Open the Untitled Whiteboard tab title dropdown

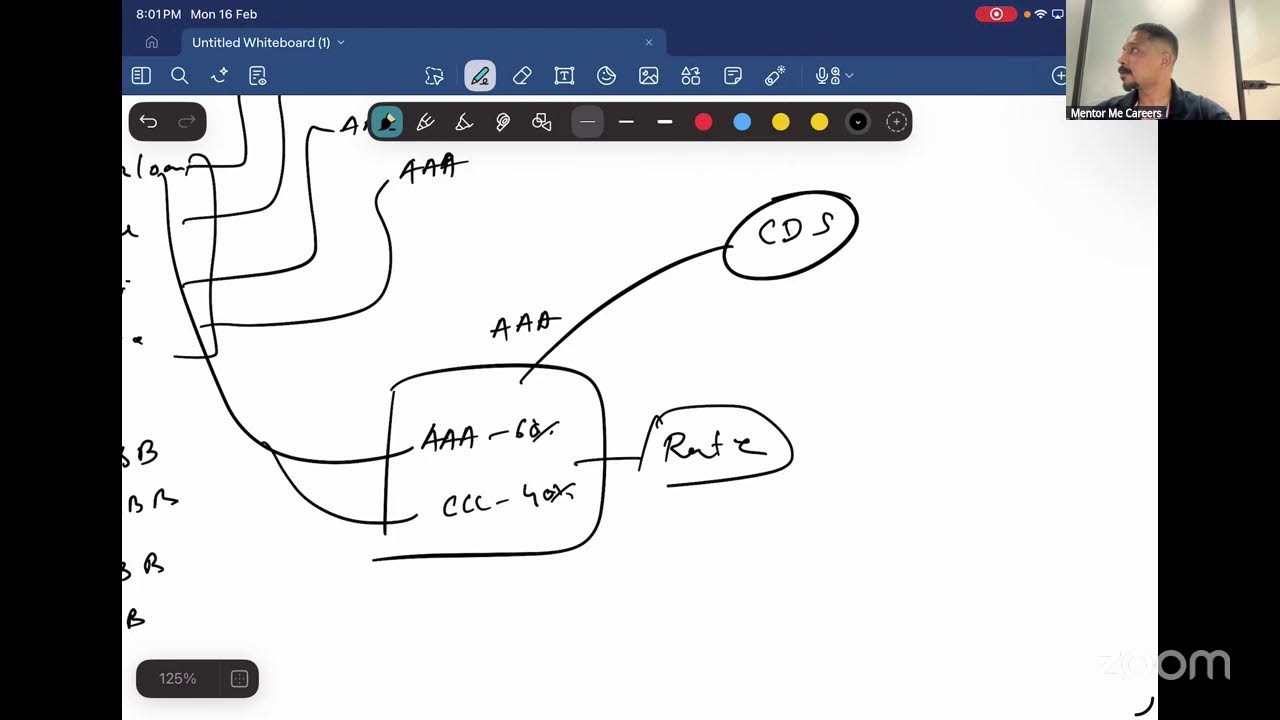341,42
